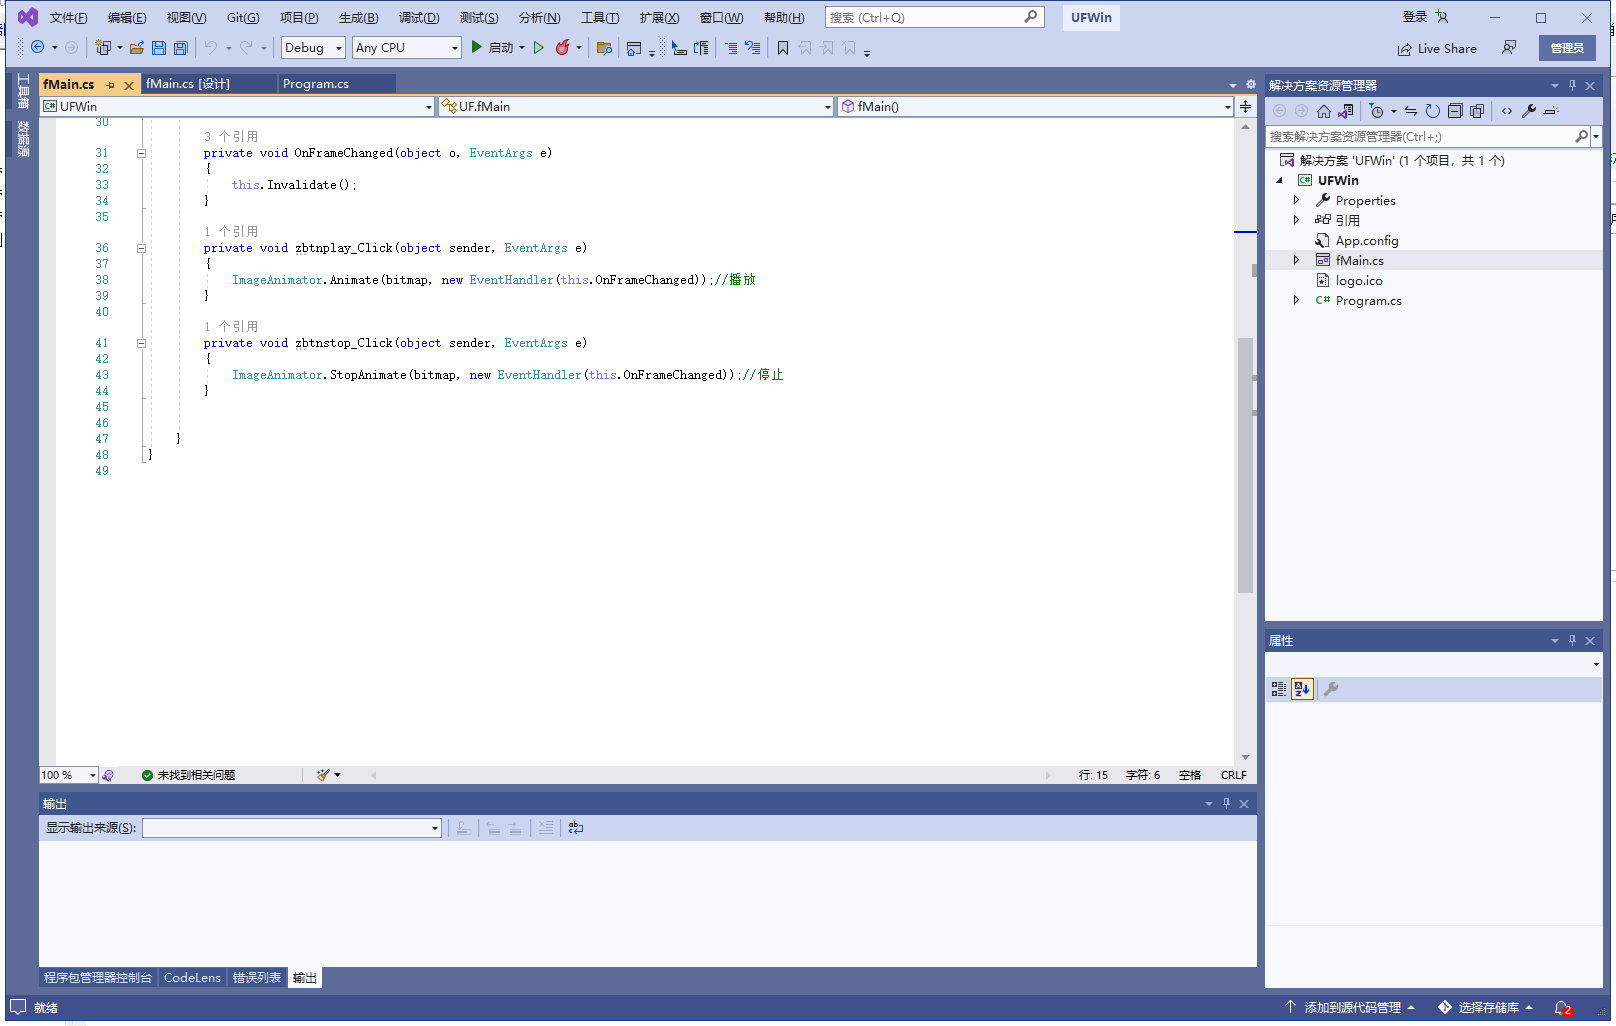This screenshot has height=1026, width=1616.
Task: Click the 登录 sign-in link
Action: [1414, 17]
